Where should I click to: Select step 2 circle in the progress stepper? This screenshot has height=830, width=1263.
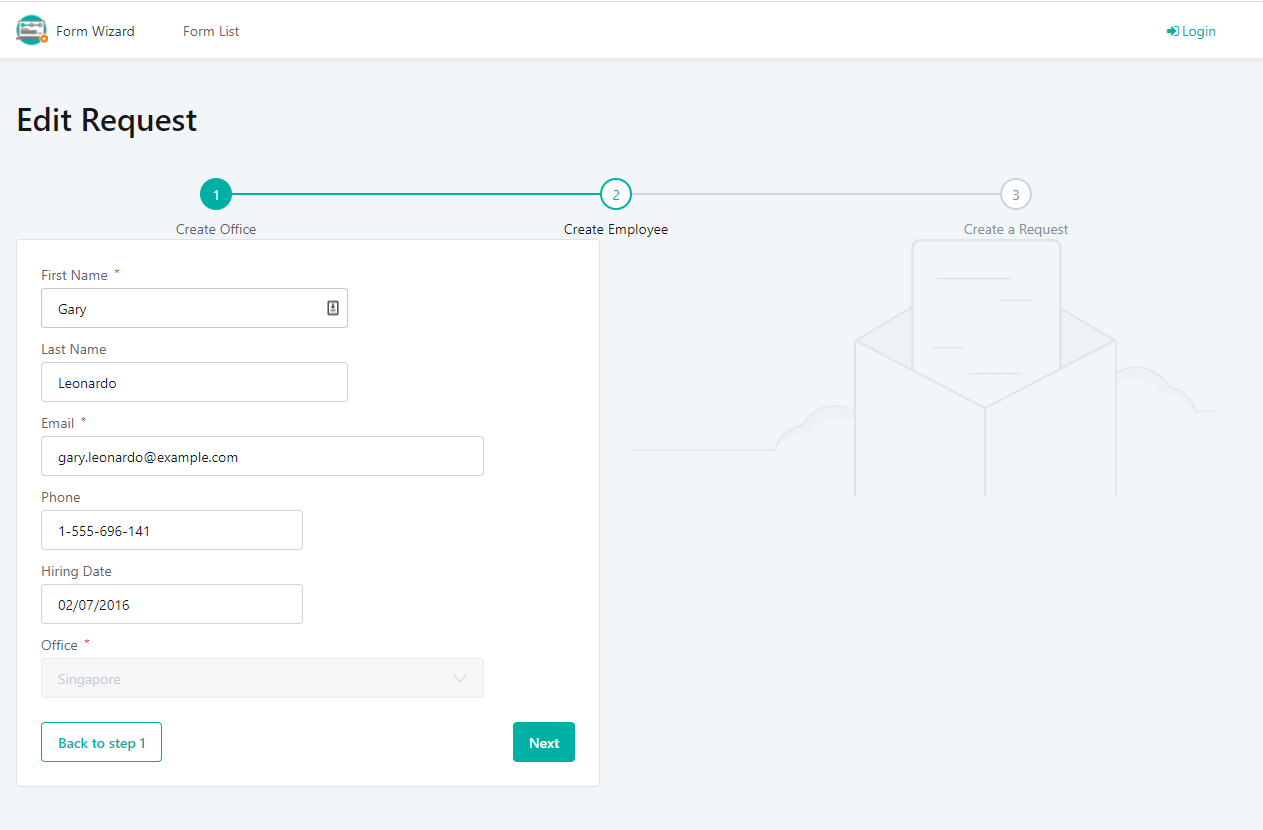point(616,194)
